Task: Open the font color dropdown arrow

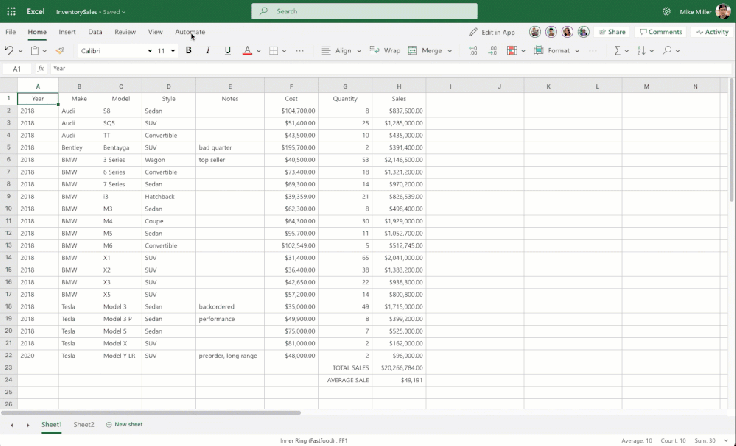Action: click(x=259, y=51)
